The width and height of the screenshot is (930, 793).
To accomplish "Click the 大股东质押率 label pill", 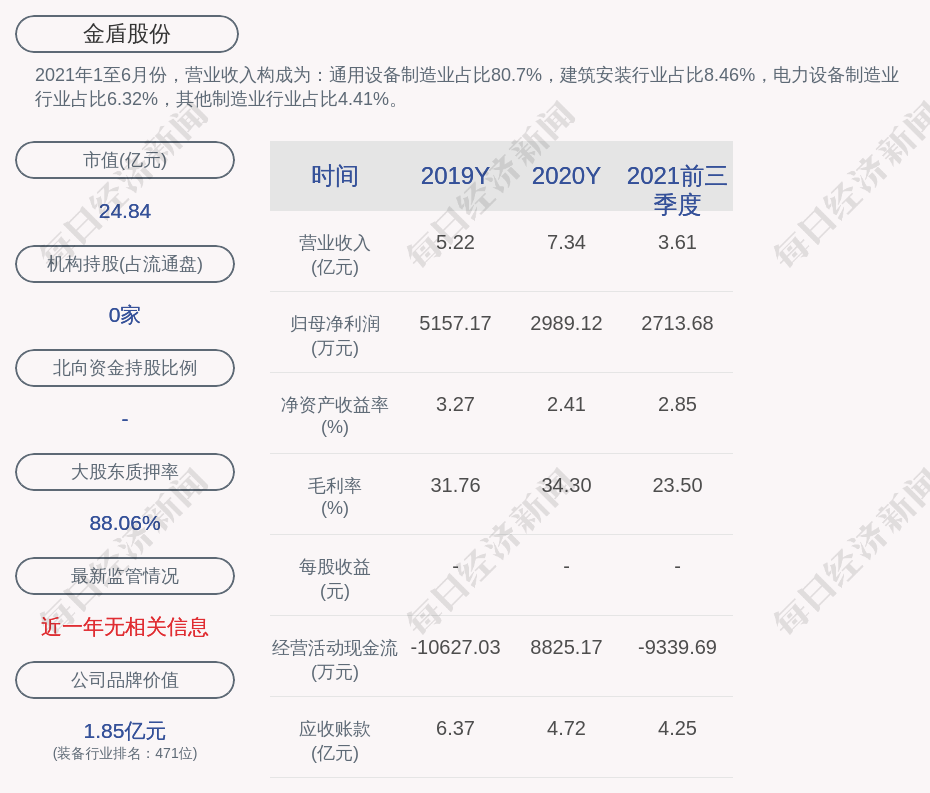I will pos(125,472).
